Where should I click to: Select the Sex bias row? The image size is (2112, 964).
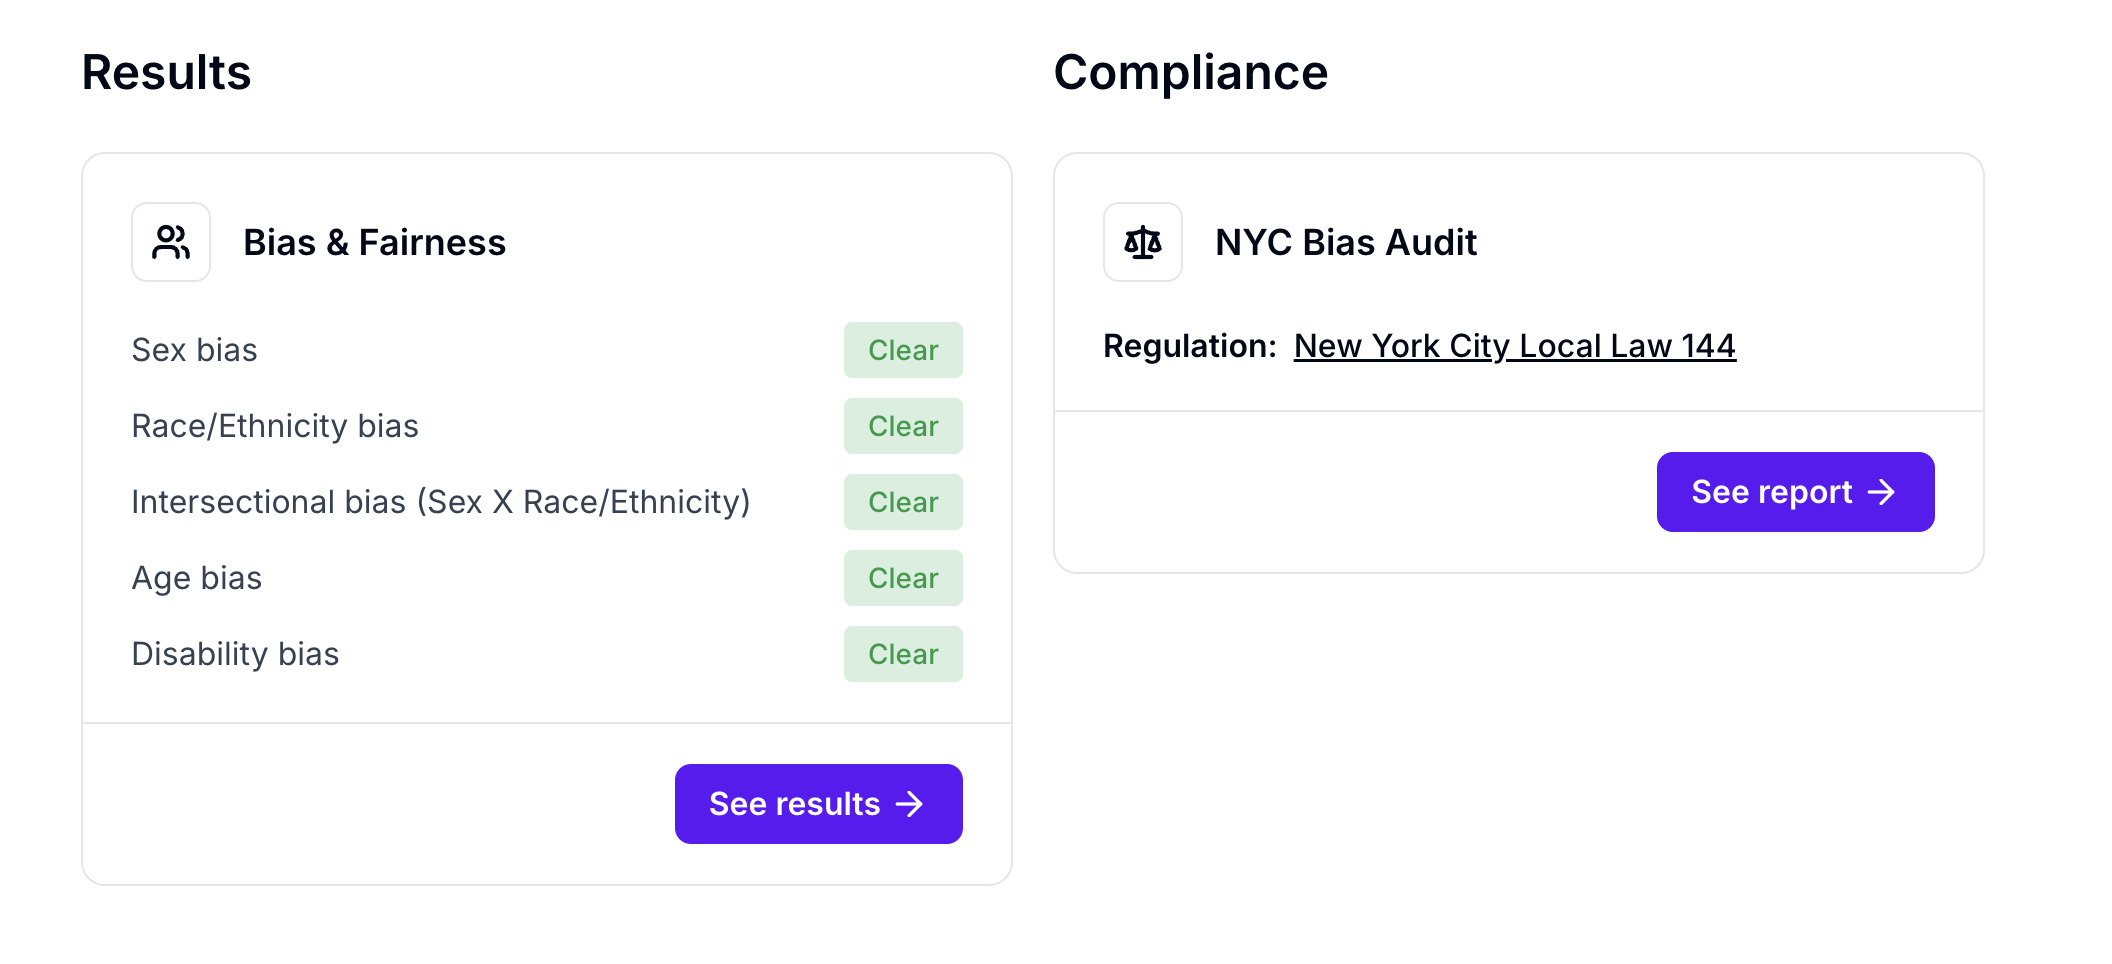click(x=194, y=350)
